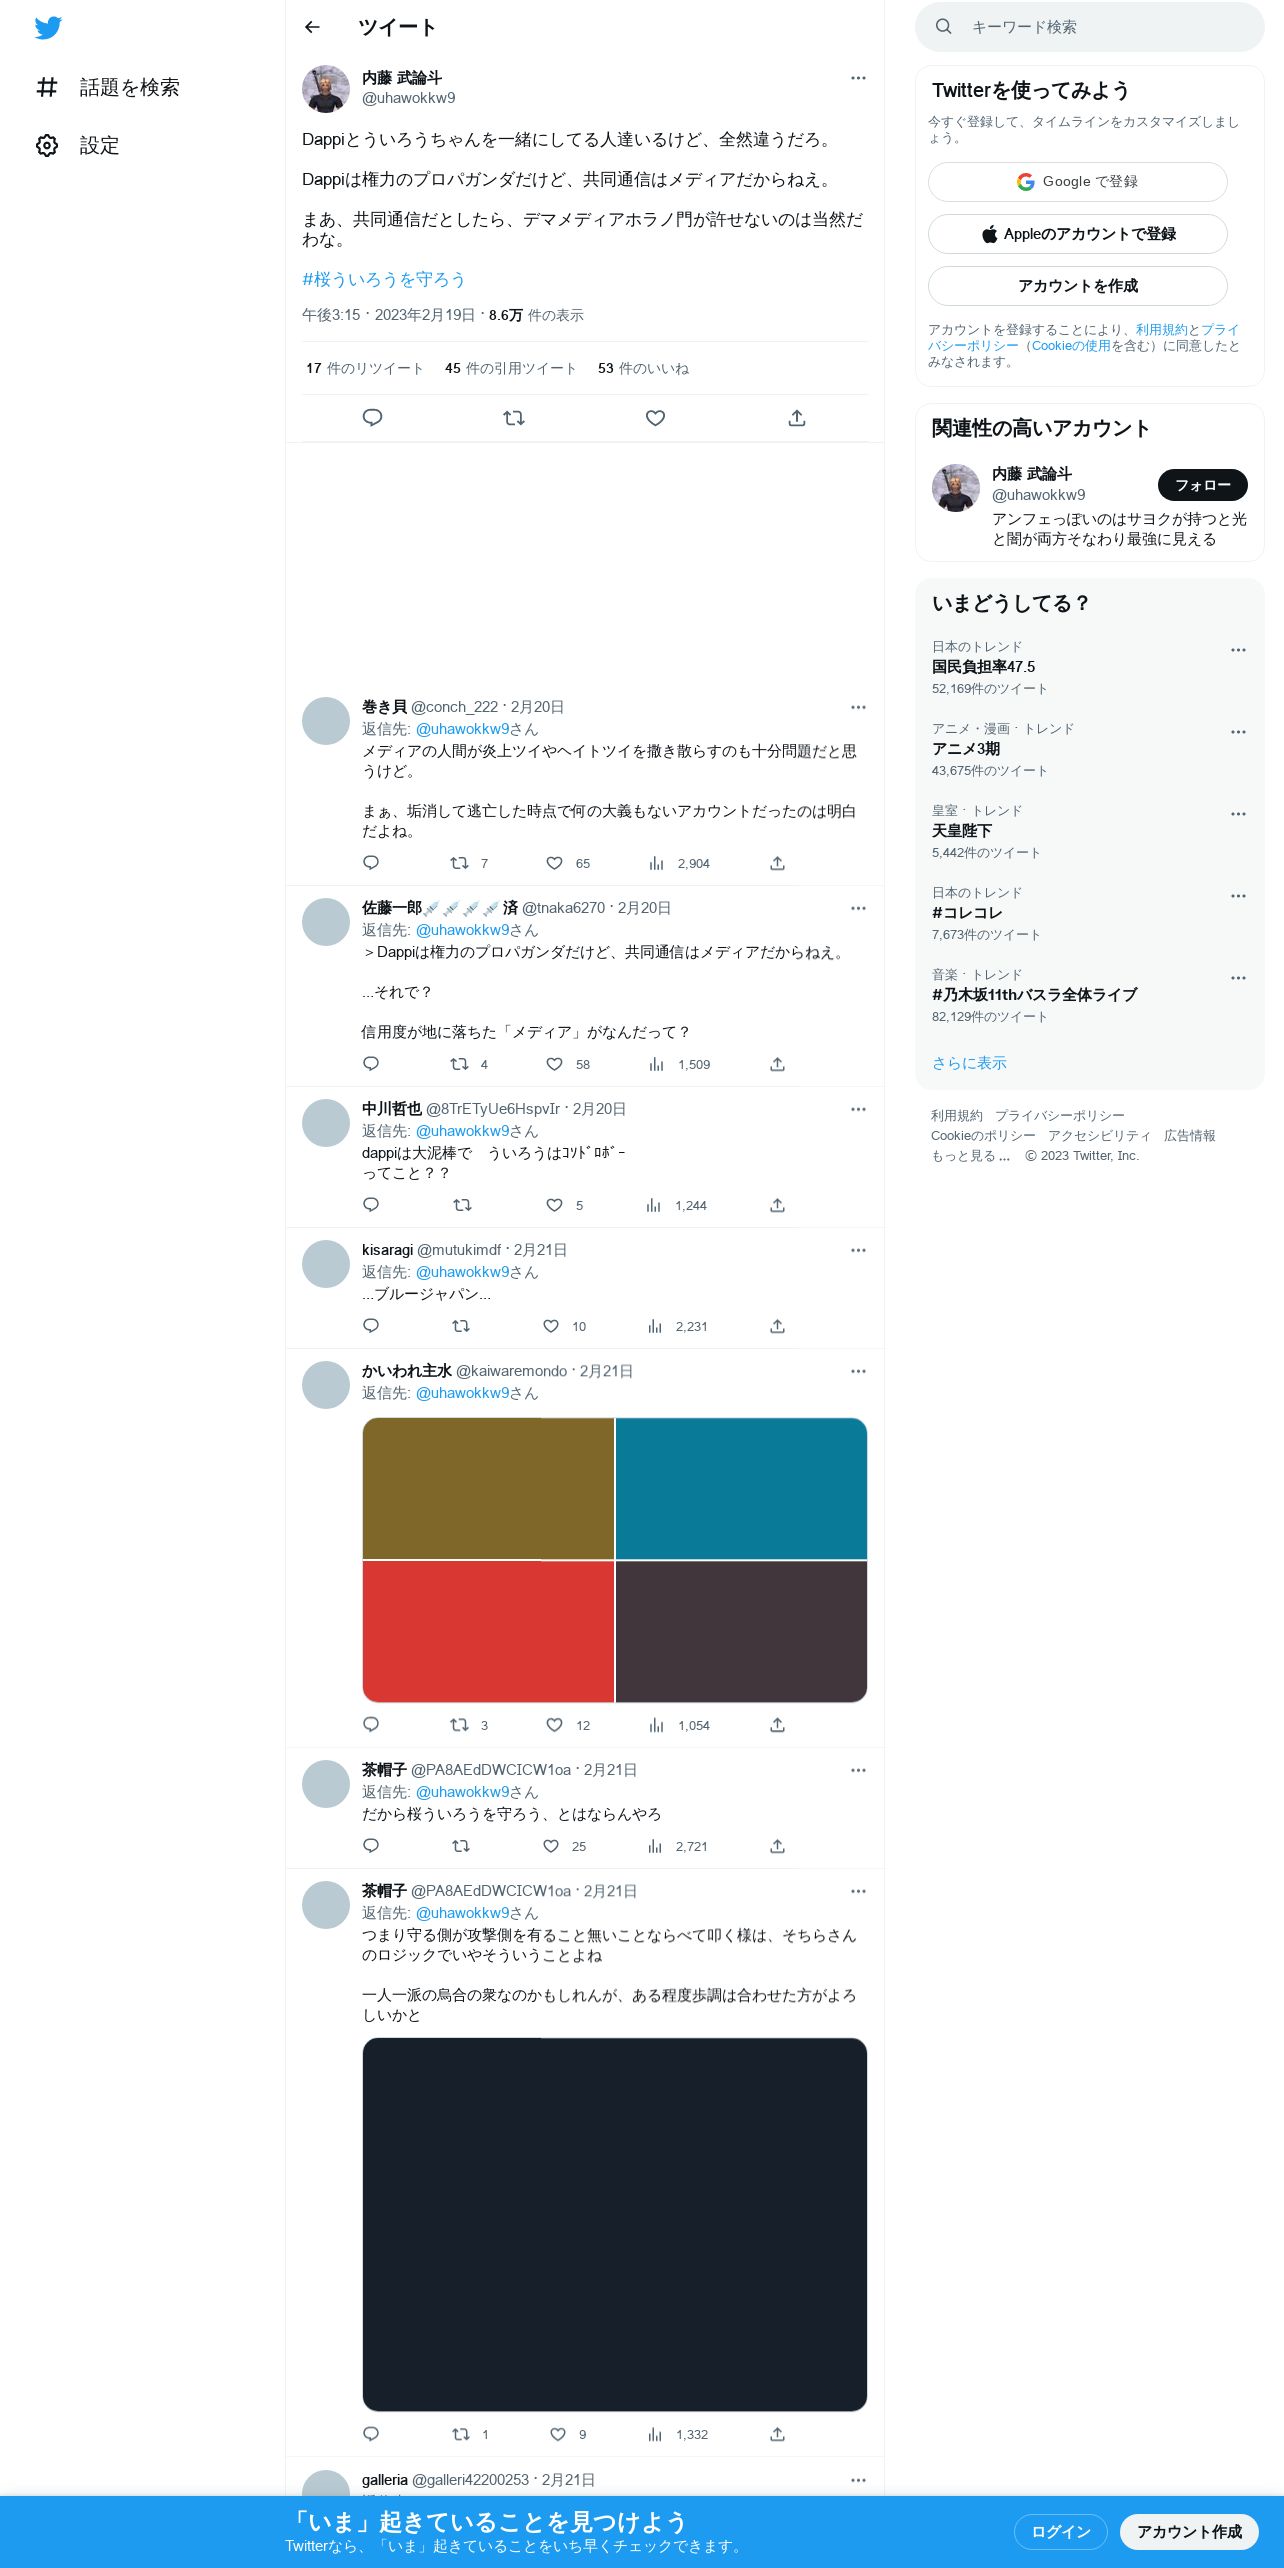This screenshot has height=2568, width=1284.
Task: Like the main tweet with heart icon
Action: coord(655,418)
